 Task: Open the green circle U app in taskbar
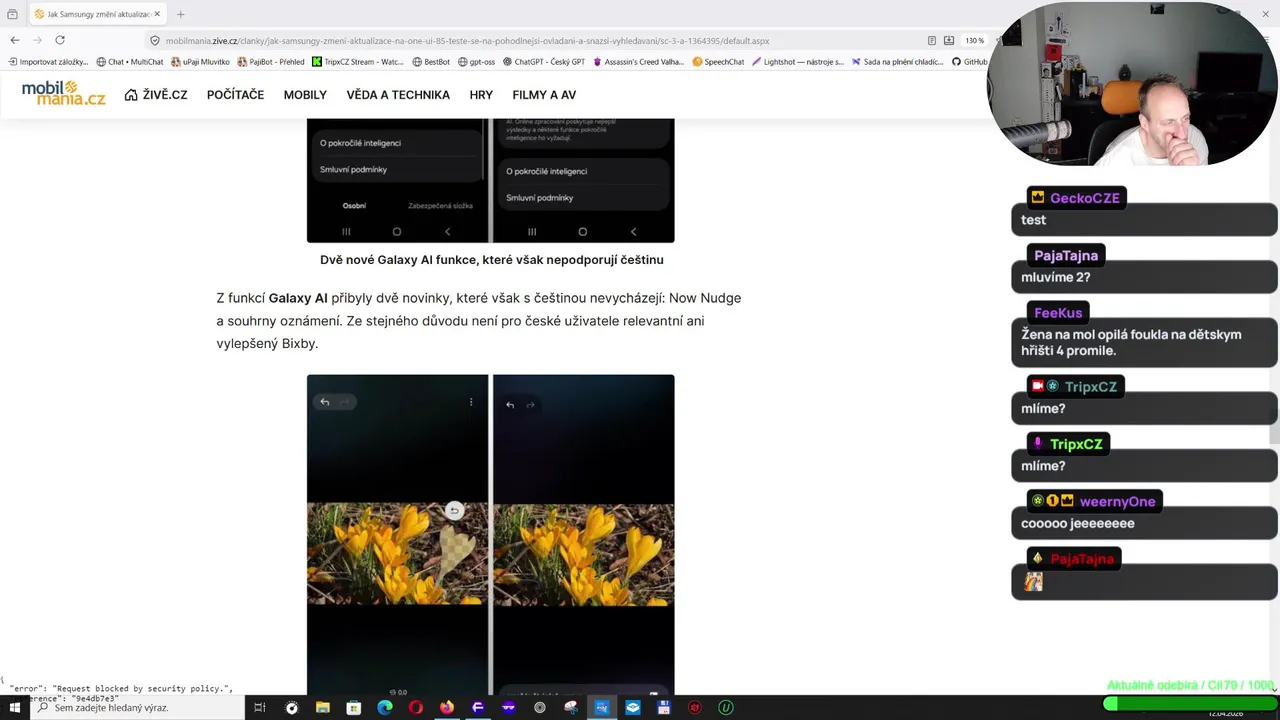(x=726, y=708)
